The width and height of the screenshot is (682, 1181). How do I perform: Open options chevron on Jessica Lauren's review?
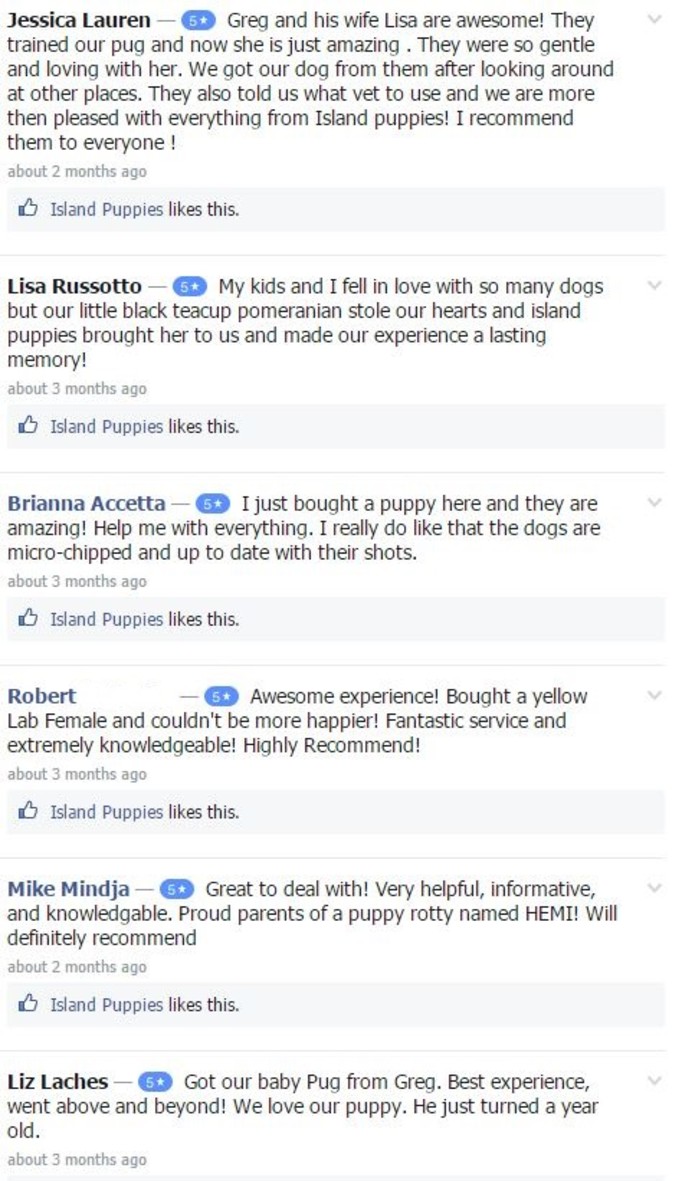pyautogui.click(x=654, y=20)
